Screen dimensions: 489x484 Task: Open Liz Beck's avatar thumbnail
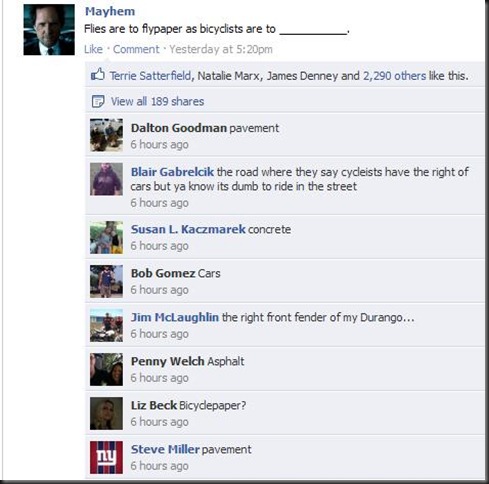(x=106, y=413)
